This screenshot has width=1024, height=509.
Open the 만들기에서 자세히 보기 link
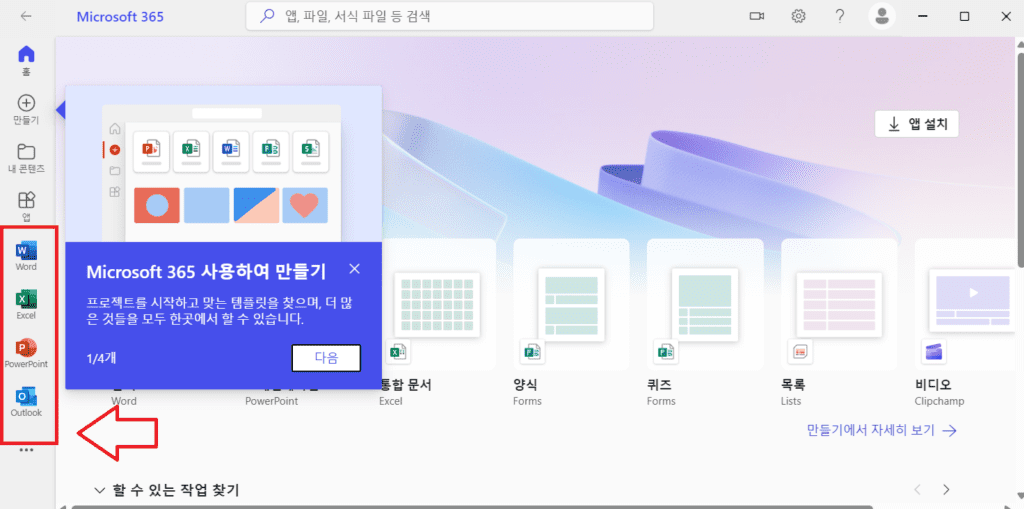point(882,430)
